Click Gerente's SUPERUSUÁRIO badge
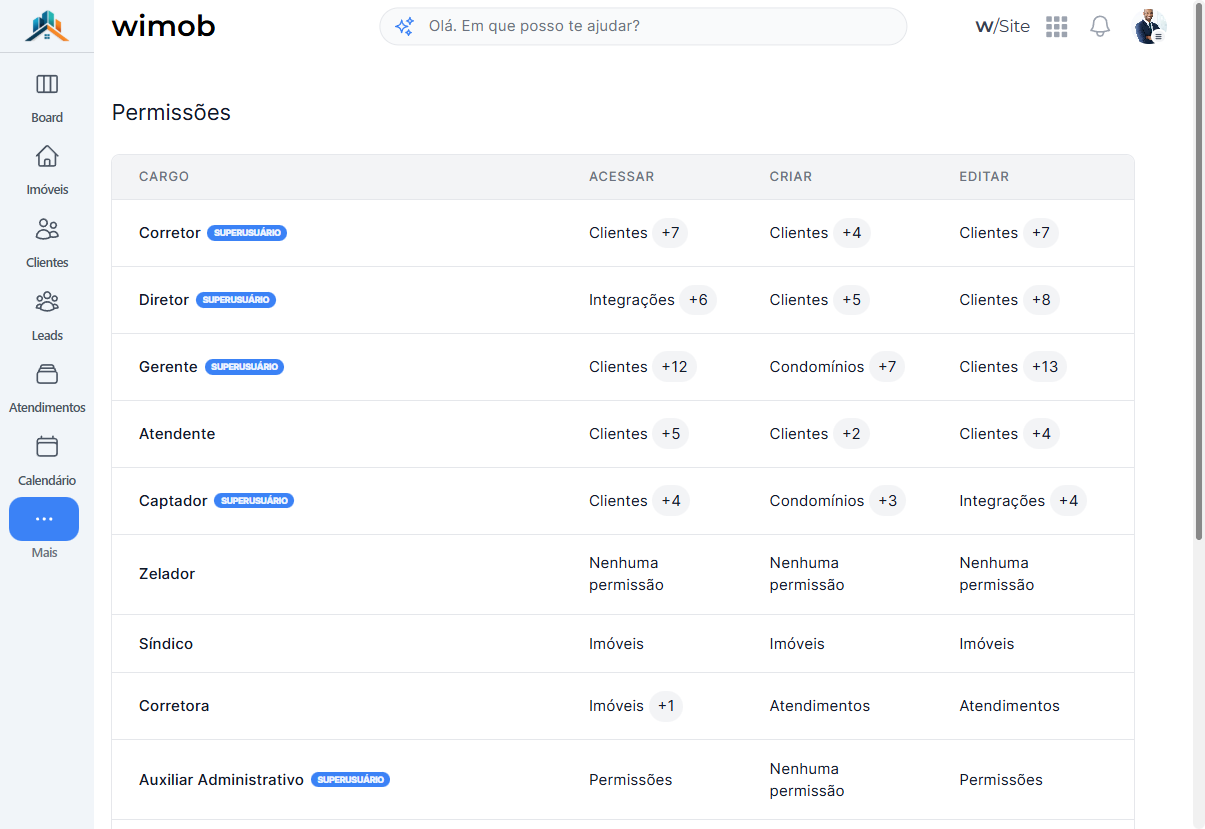Screen dimensions: 1205x829 (244, 367)
